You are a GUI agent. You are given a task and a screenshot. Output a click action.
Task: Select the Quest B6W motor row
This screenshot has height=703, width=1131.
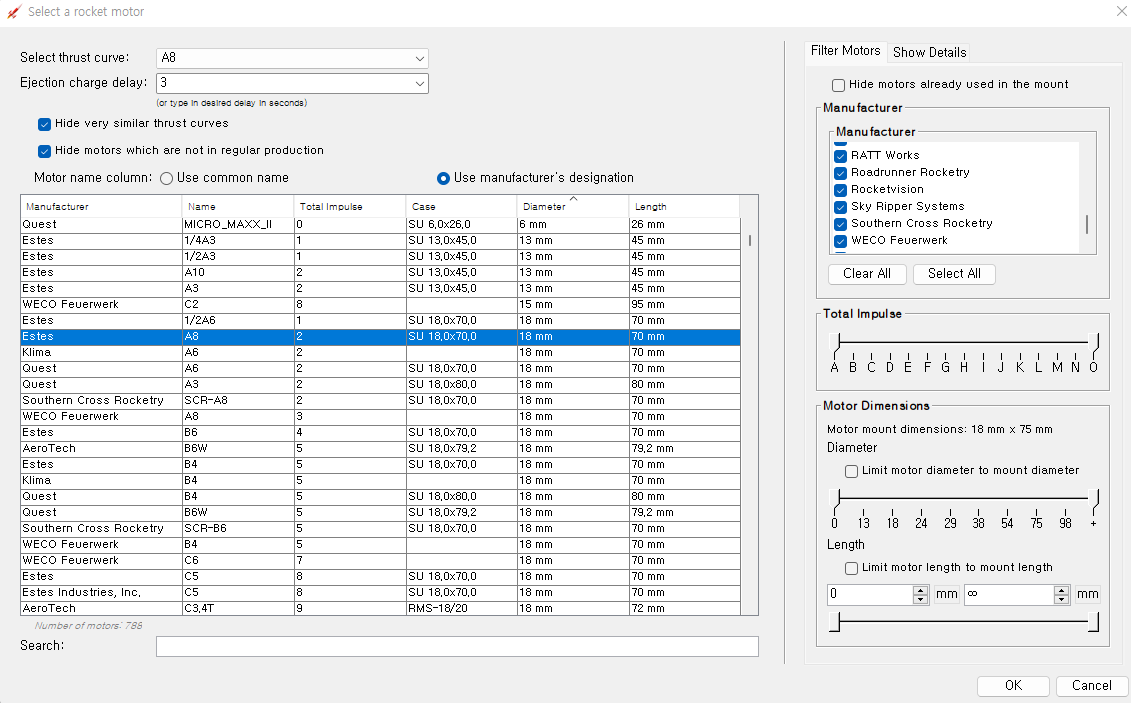click(380, 513)
